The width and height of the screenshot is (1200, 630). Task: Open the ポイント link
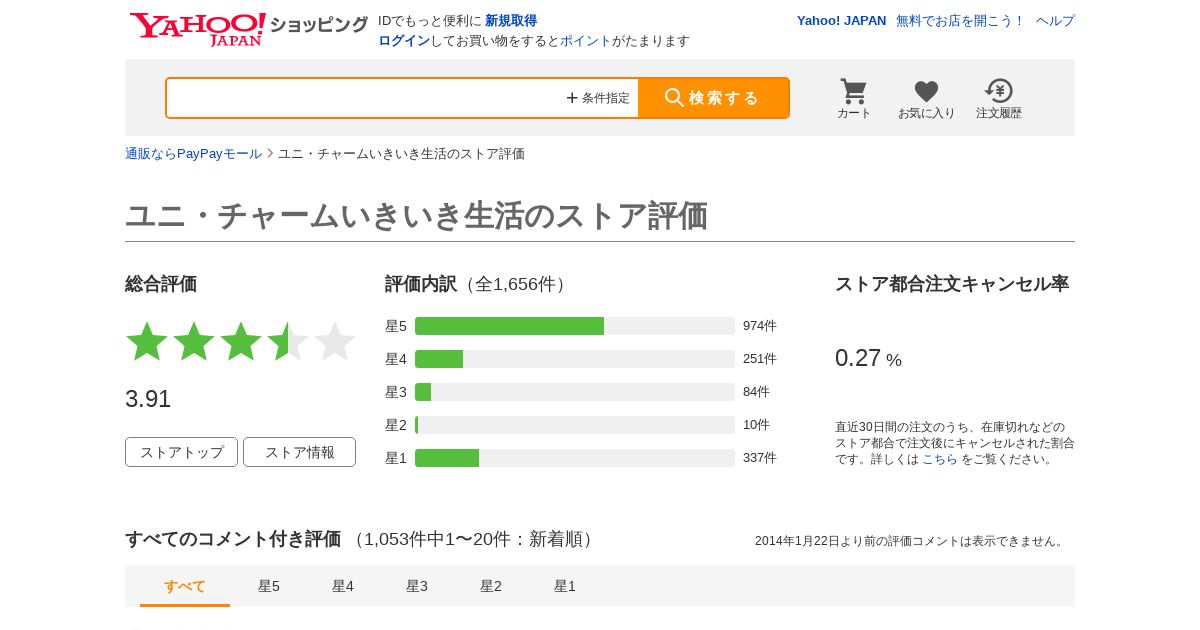(x=585, y=41)
